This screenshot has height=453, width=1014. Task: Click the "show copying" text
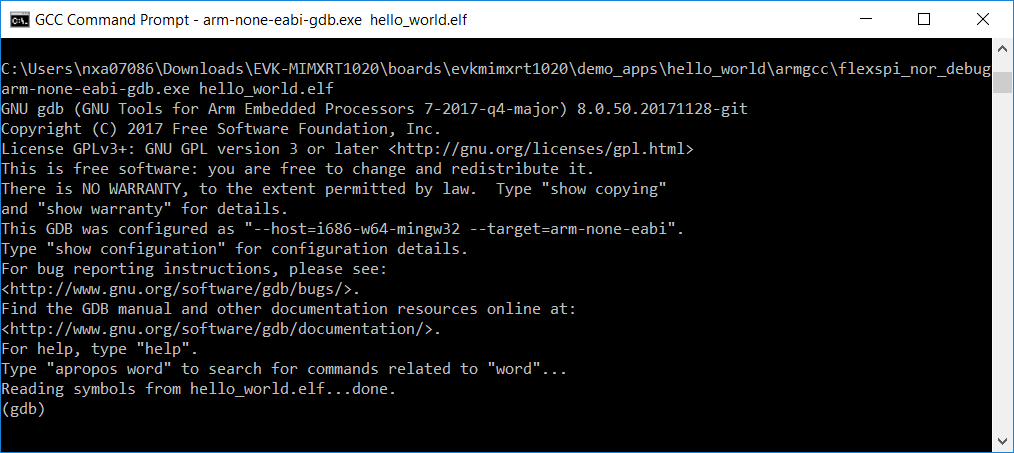609,188
